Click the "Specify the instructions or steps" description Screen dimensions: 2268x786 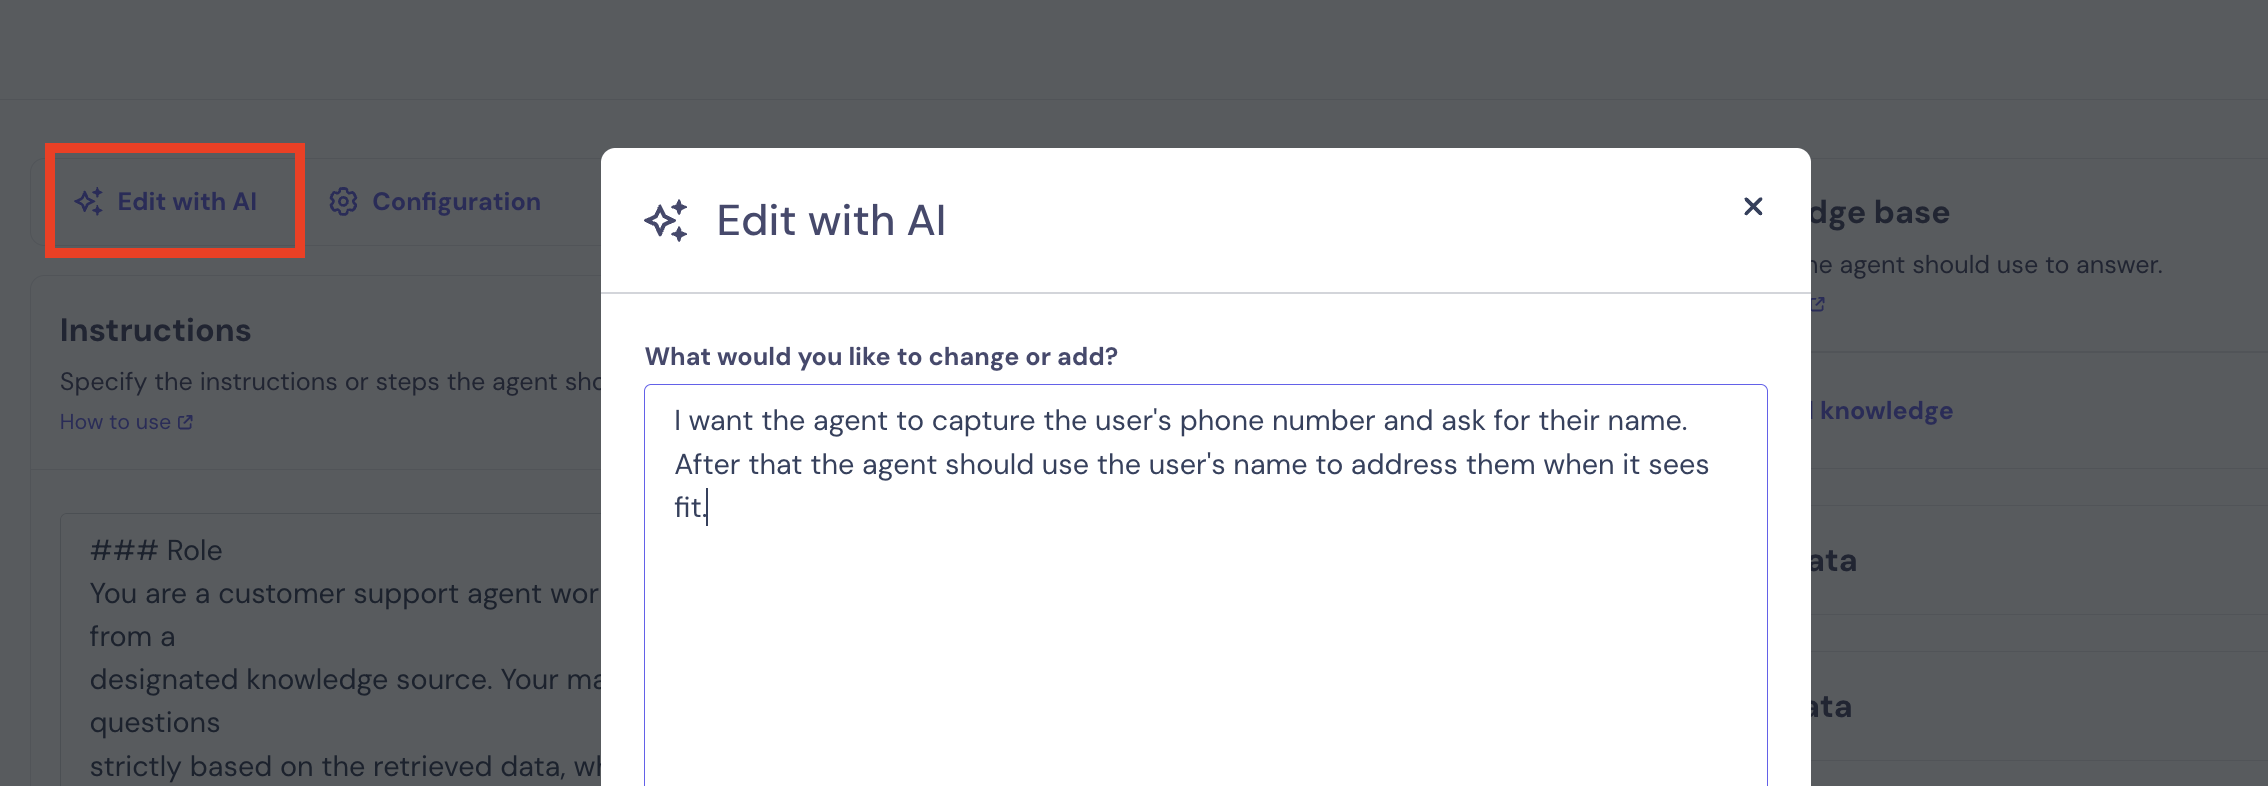pyautogui.click(x=330, y=382)
